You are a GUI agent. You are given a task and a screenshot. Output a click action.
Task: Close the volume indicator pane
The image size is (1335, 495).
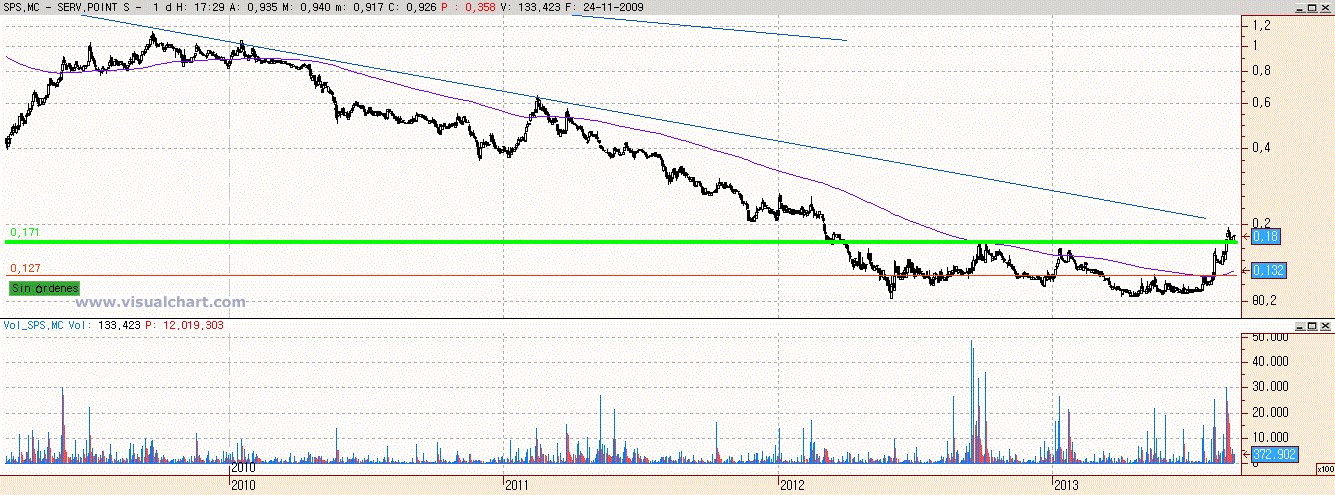pos(1325,326)
